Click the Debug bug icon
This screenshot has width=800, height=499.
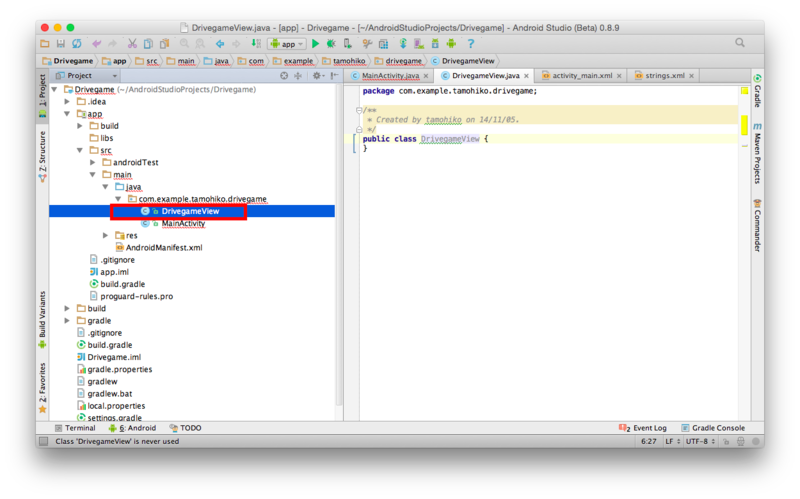(331, 44)
